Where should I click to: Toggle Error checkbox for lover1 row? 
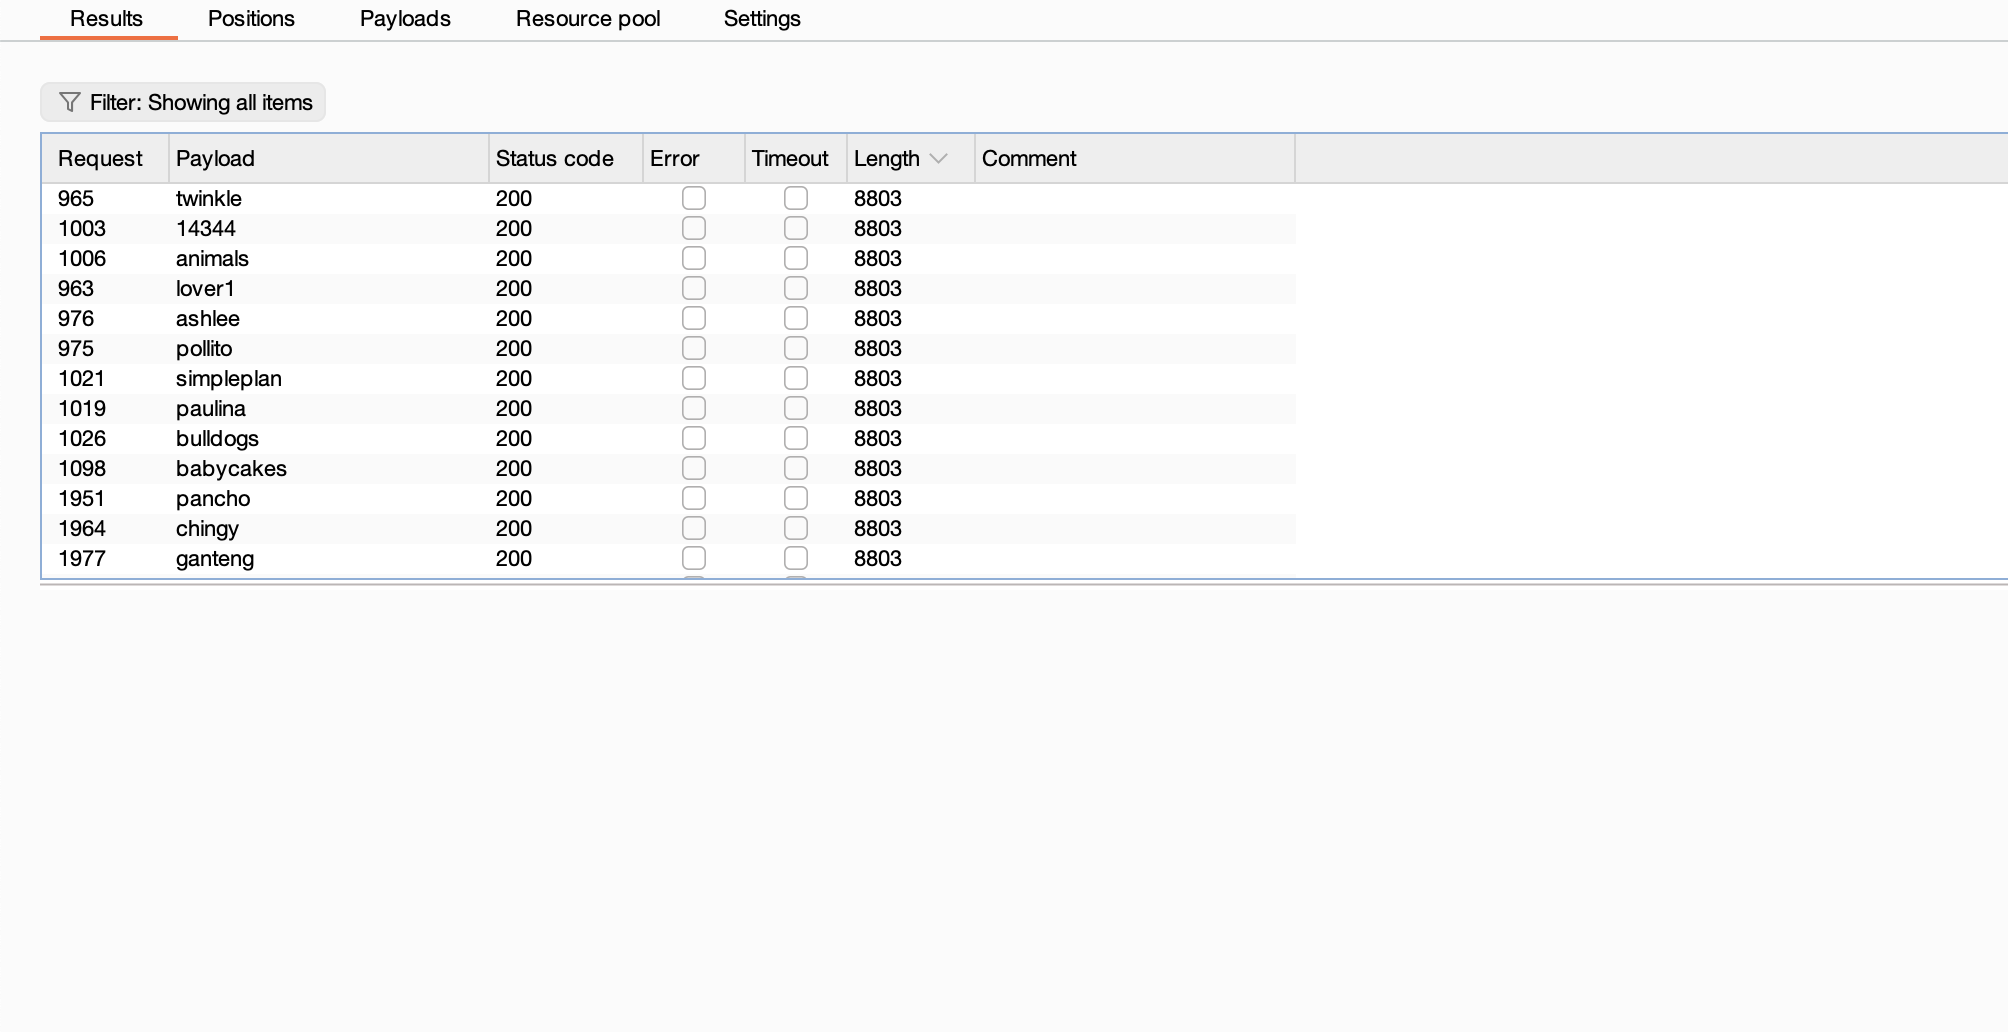694,288
